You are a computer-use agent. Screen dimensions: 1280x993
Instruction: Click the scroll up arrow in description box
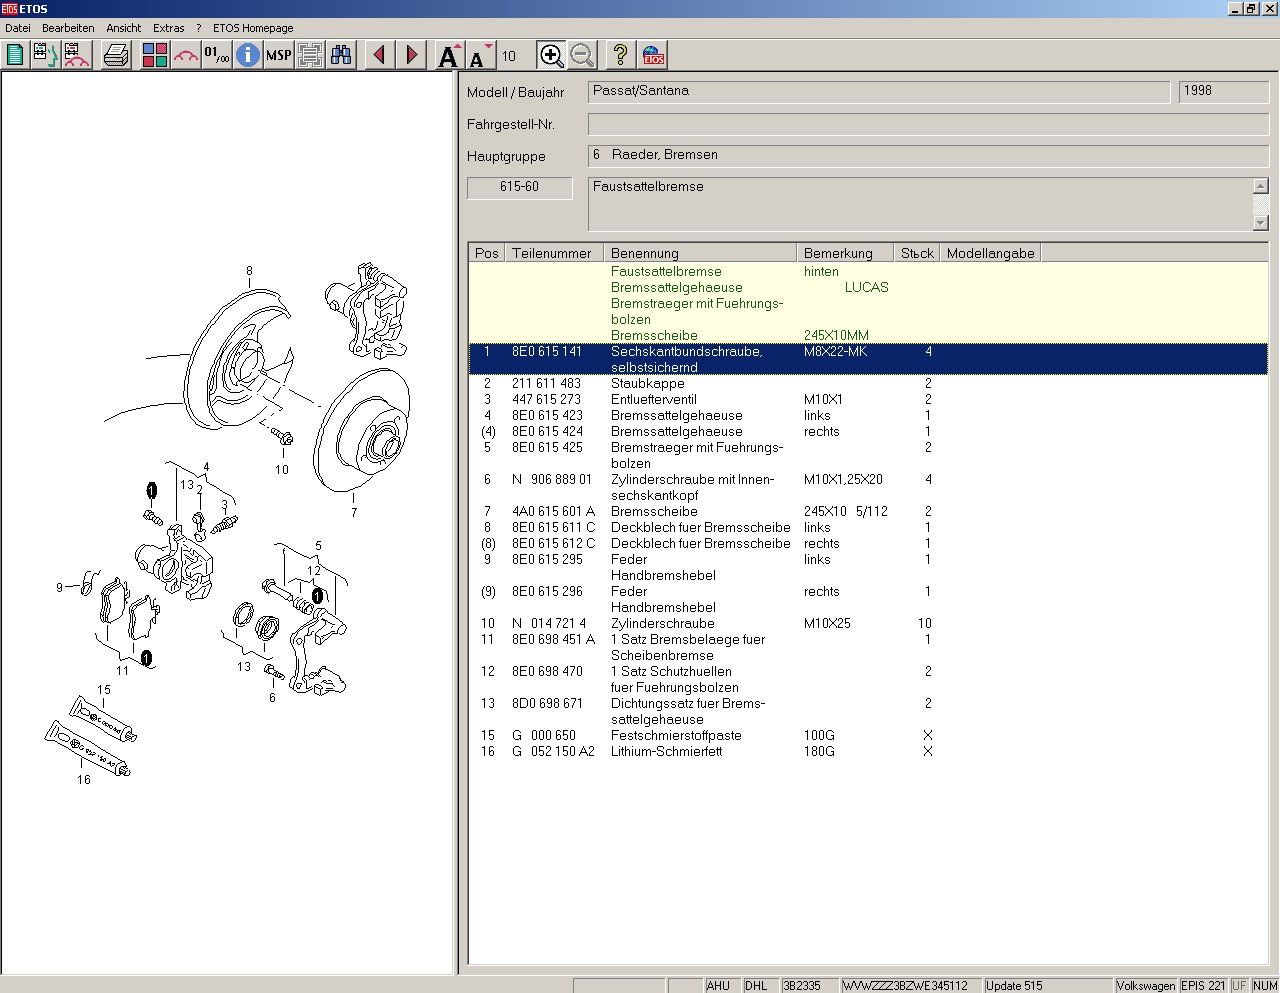1260,186
